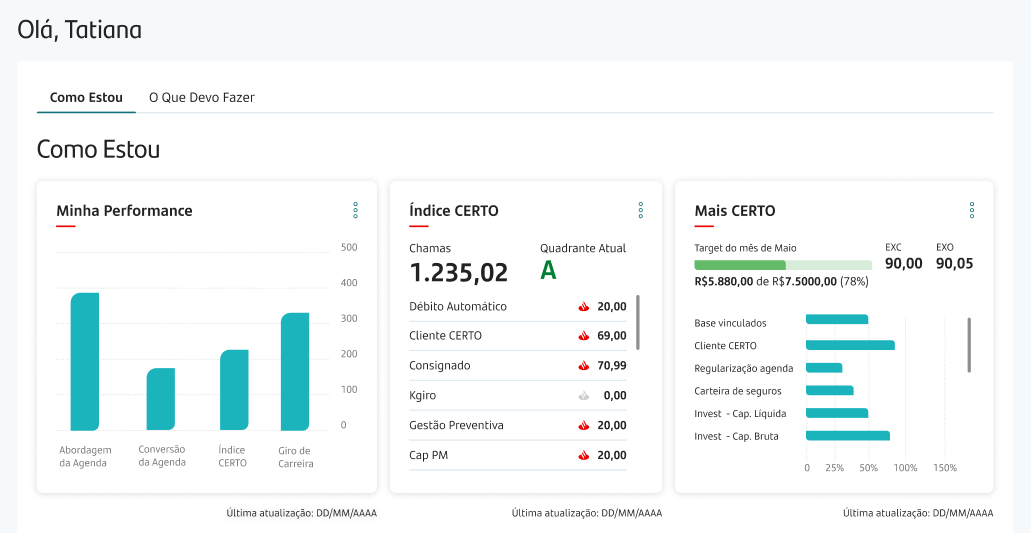Switch to O Que Devo Fazer tab
Image resolution: width=1031 pixels, height=533 pixels.
click(202, 97)
